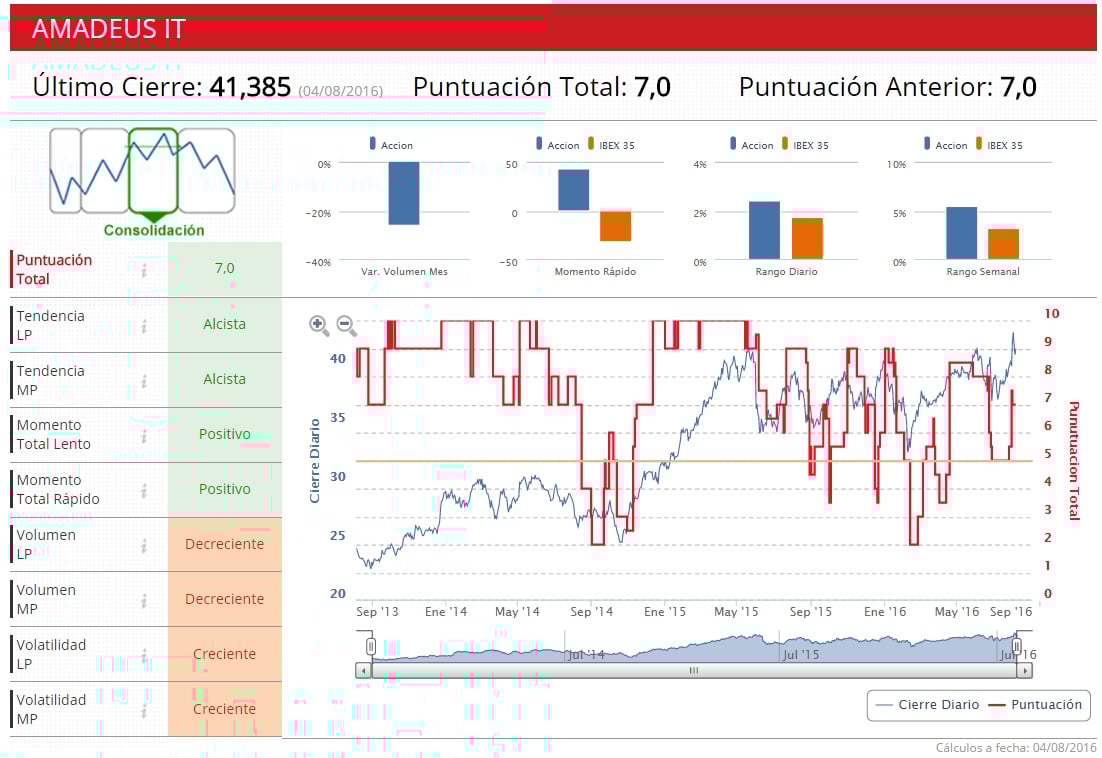Open info icon for Volatilidad LP row
This screenshot has height=758, width=1102.
coord(144,655)
